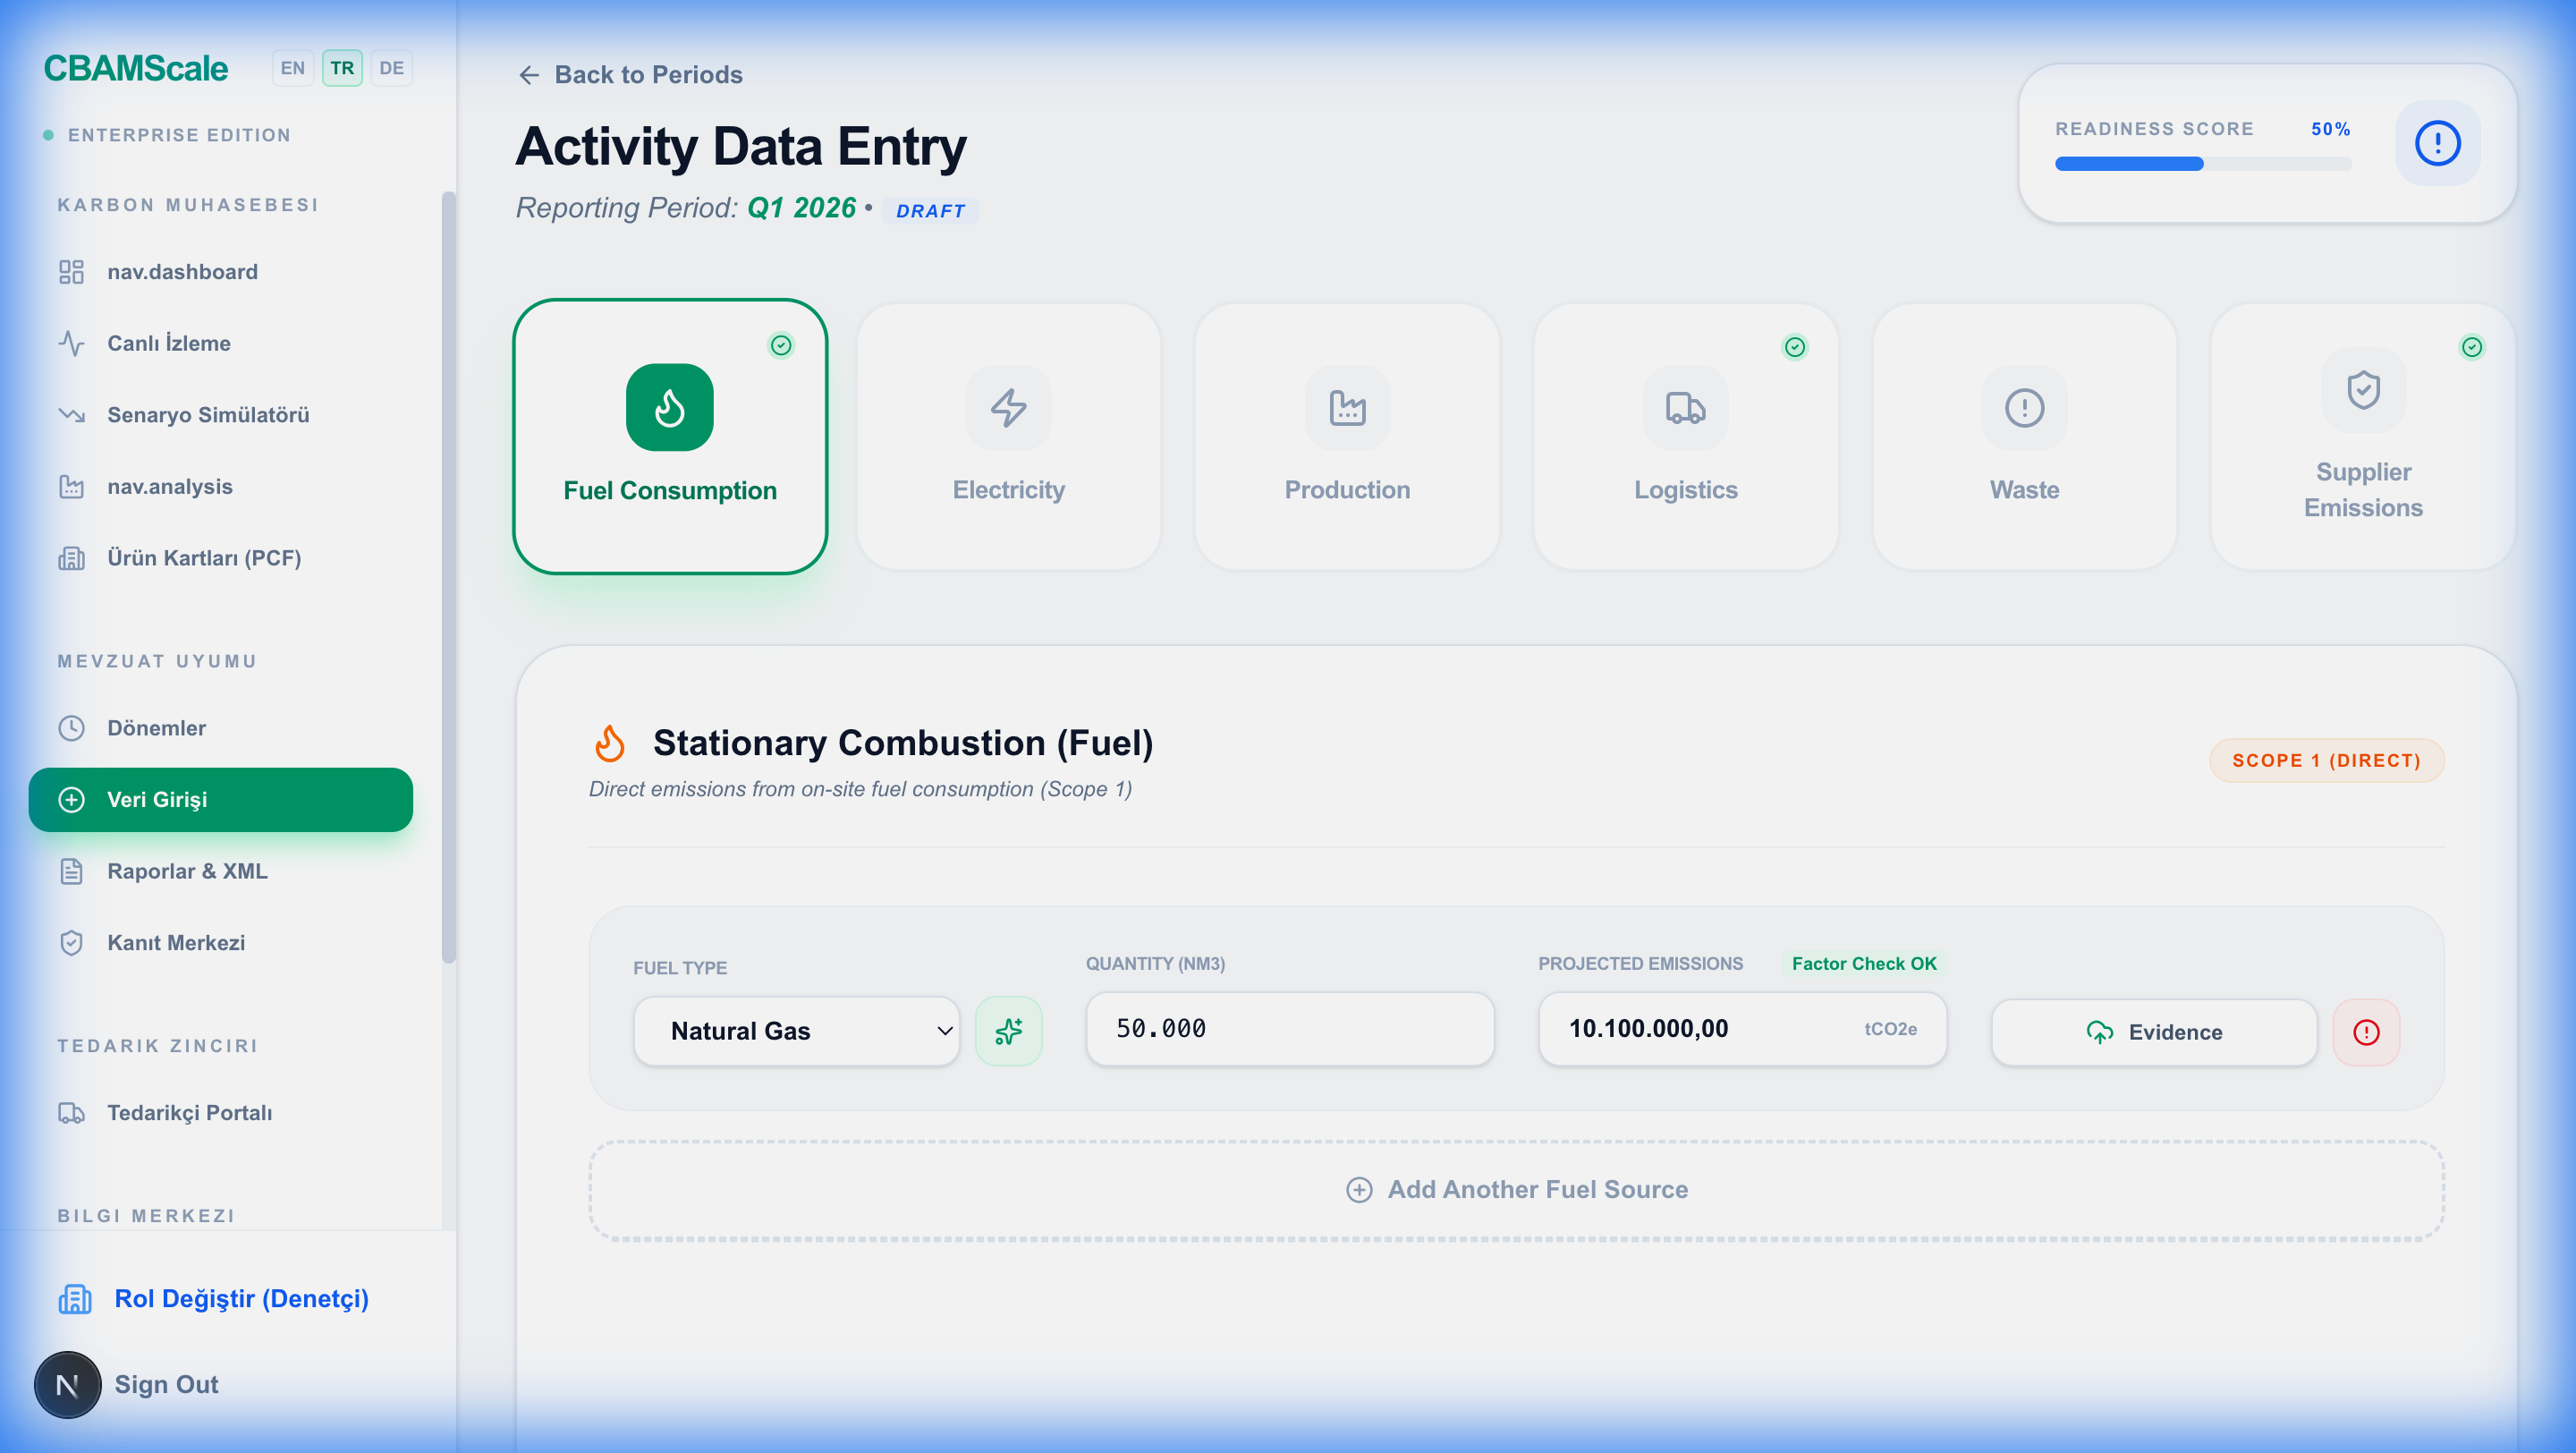Click the readiness score progress bar
This screenshot has width=2576, height=1453.
[2203, 164]
